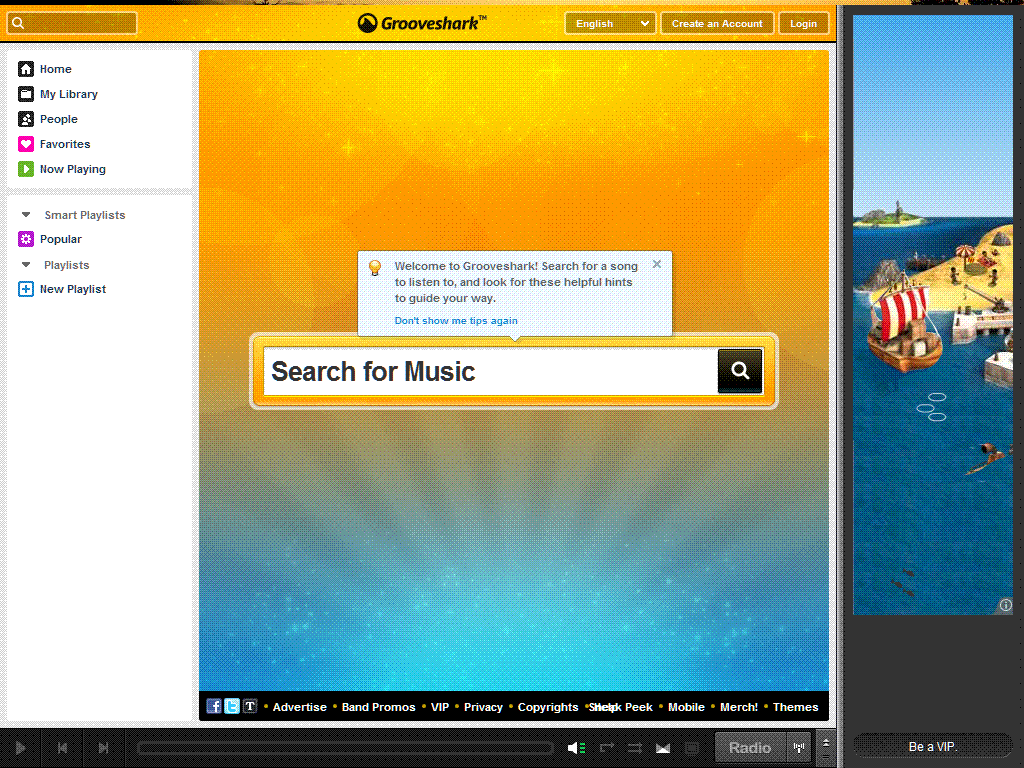
Task: Open the Popular smart playlist
Action: point(50,239)
